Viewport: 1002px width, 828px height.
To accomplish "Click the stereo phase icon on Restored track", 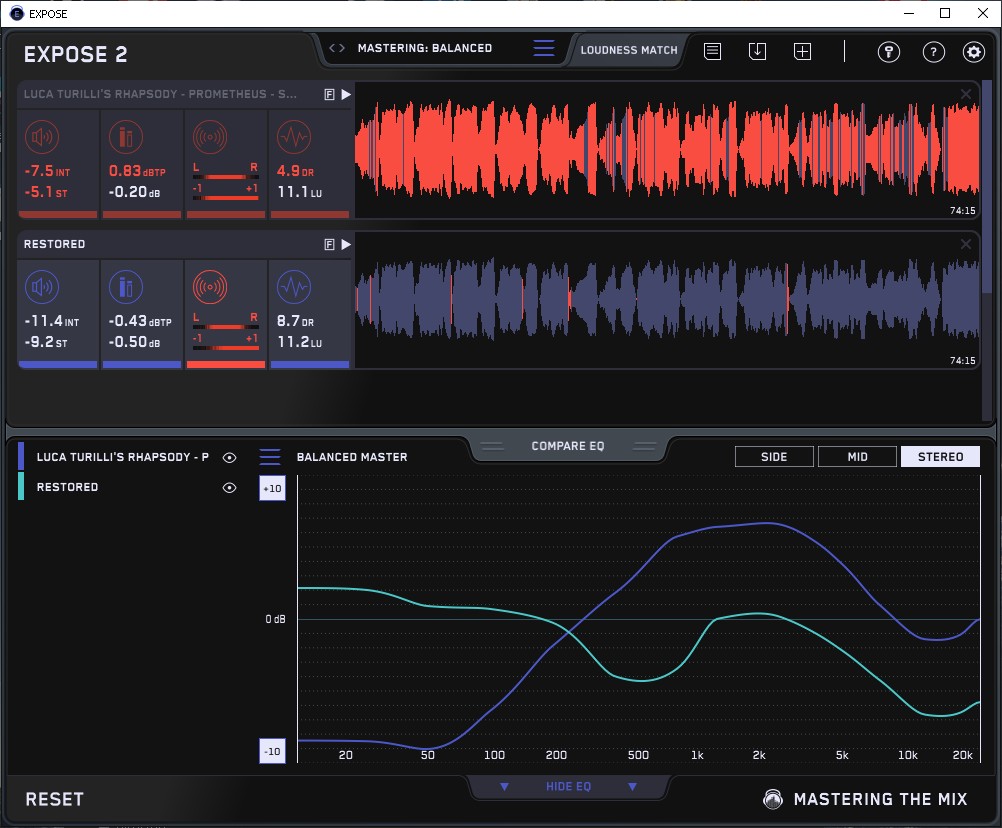I will point(210,287).
